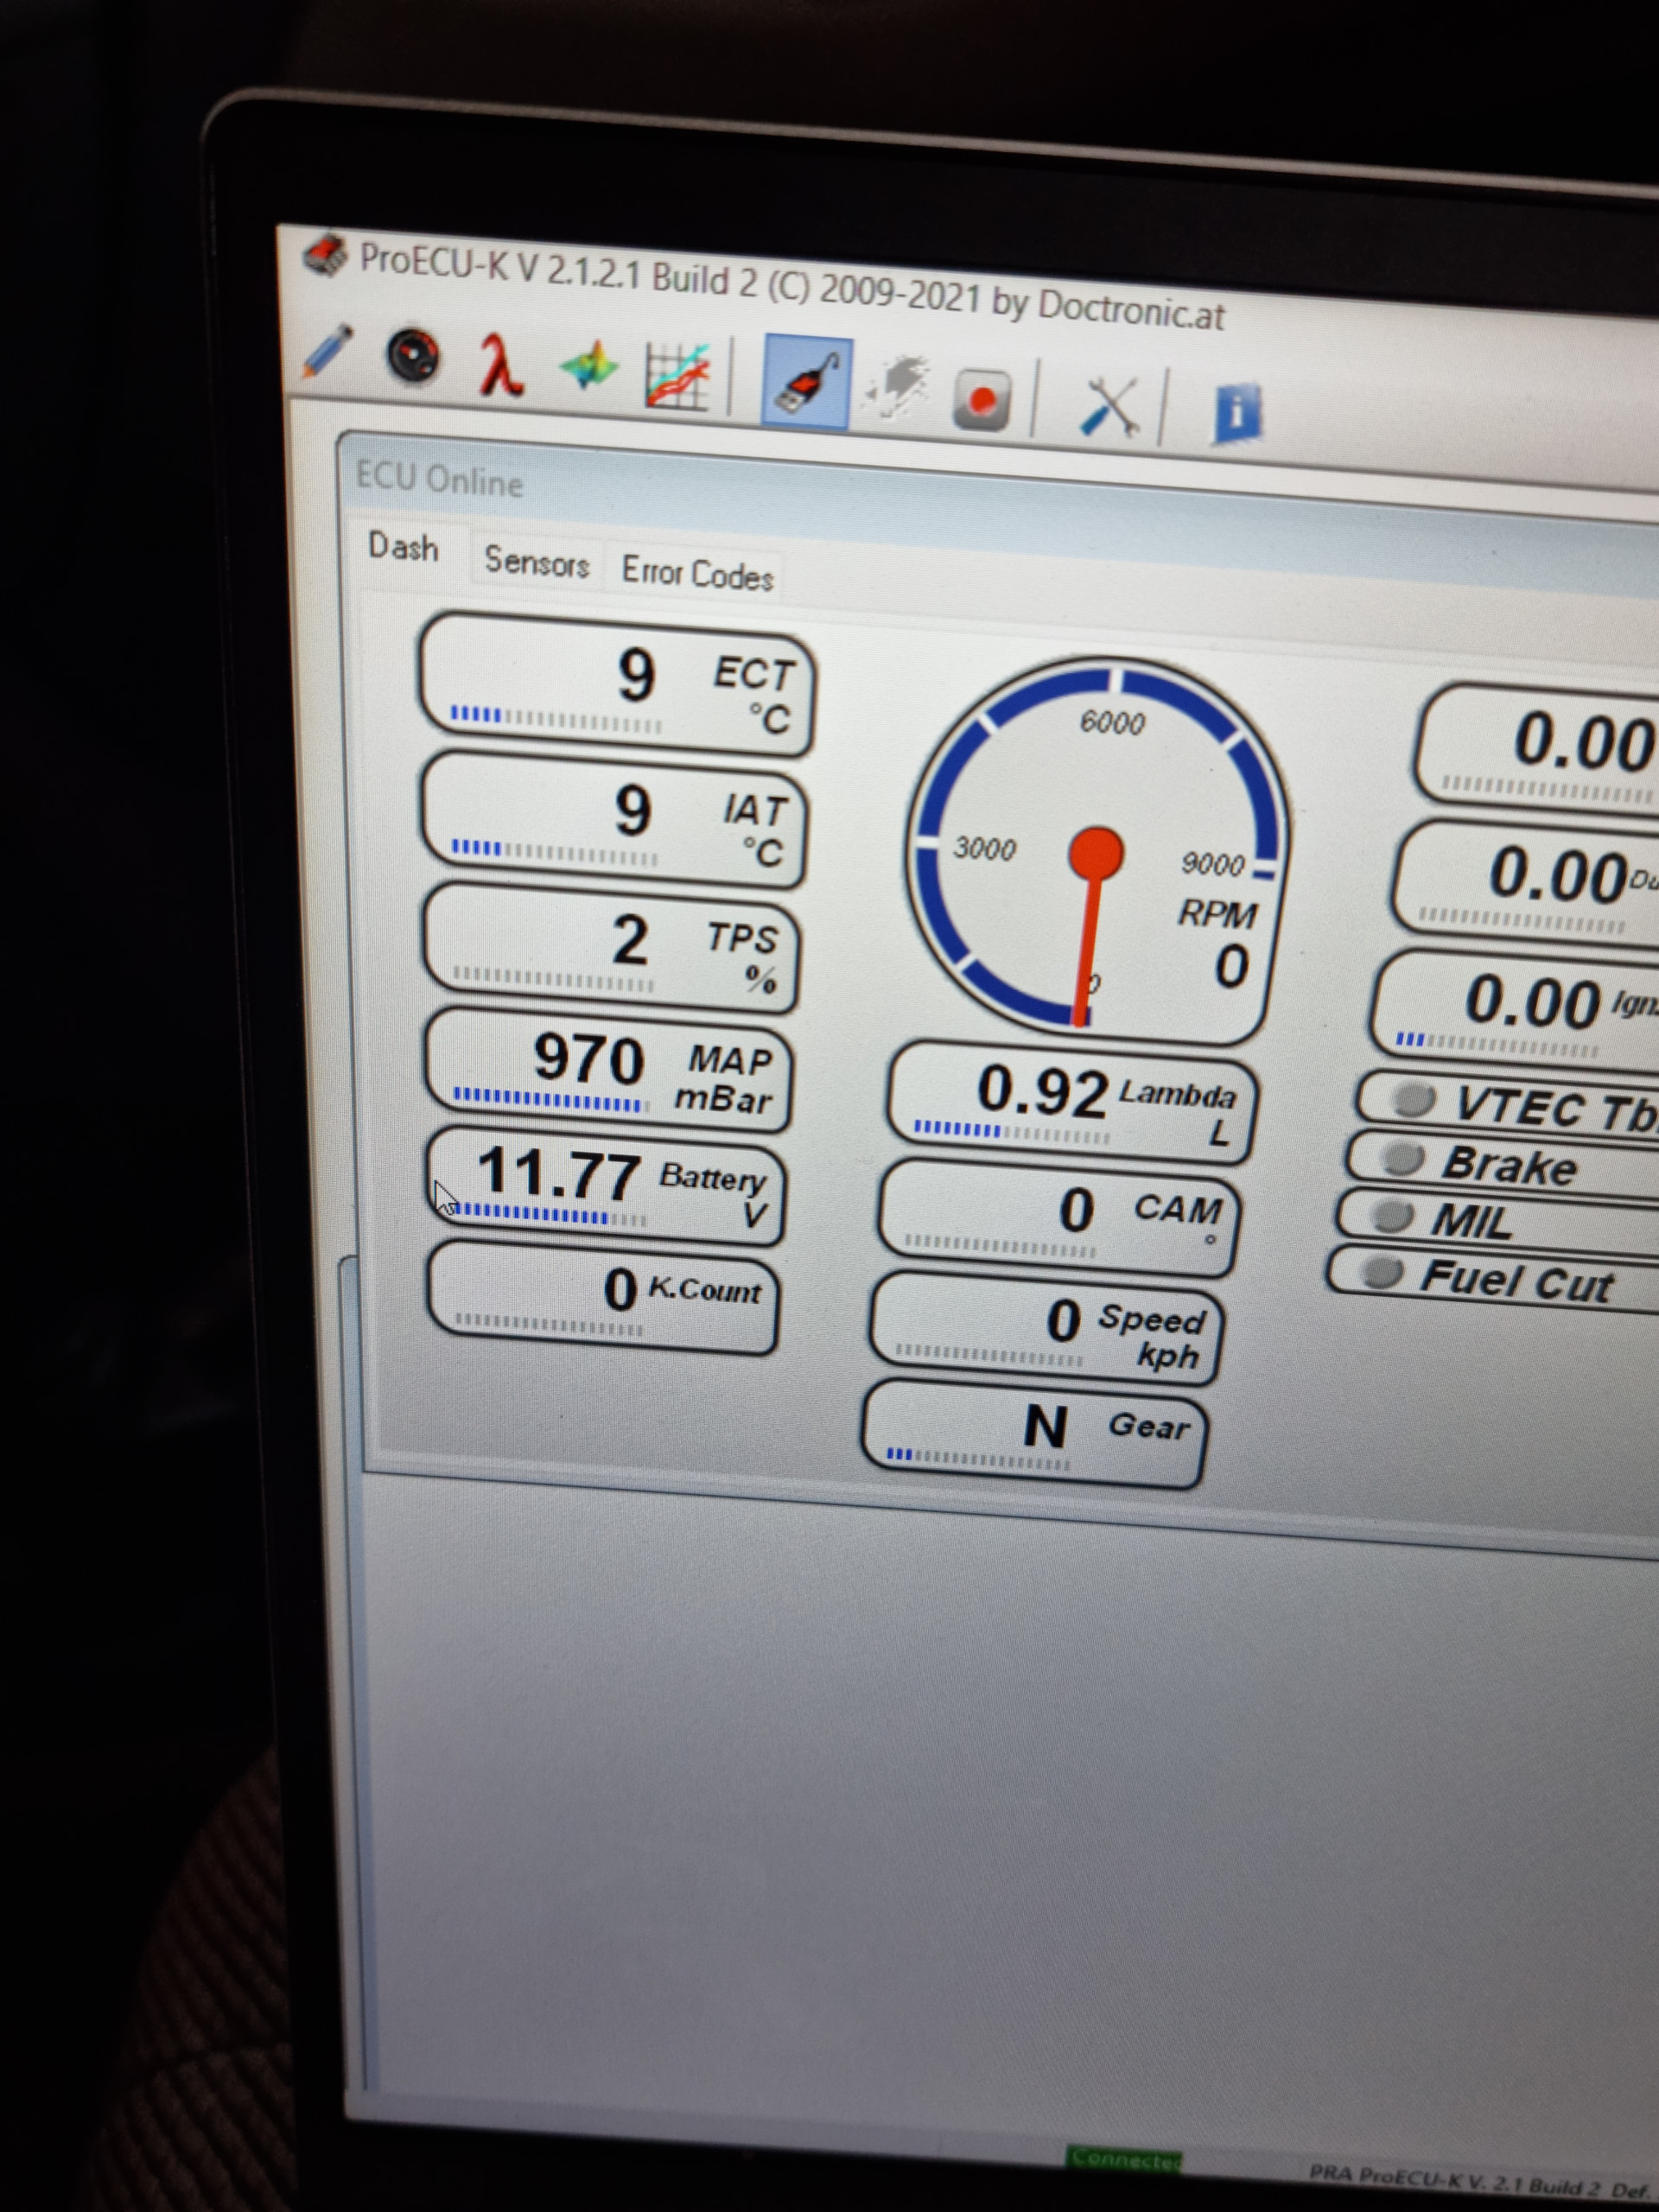Click the VTEC indicator light
The height and width of the screenshot is (2212, 1659).
[x=1415, y=1099]
